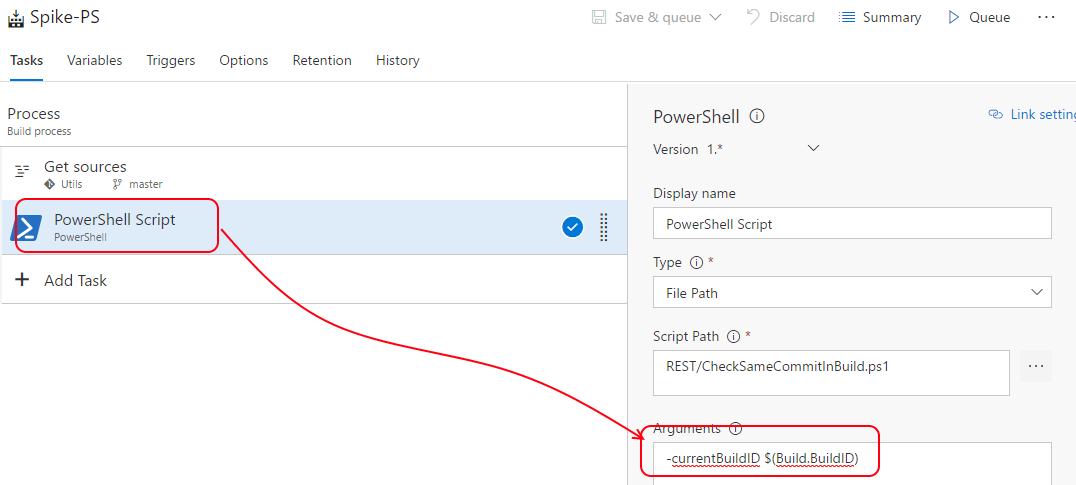Open the Triggers tab
The width and height of the screenshot is (1076, 485).
coord(171,61)
